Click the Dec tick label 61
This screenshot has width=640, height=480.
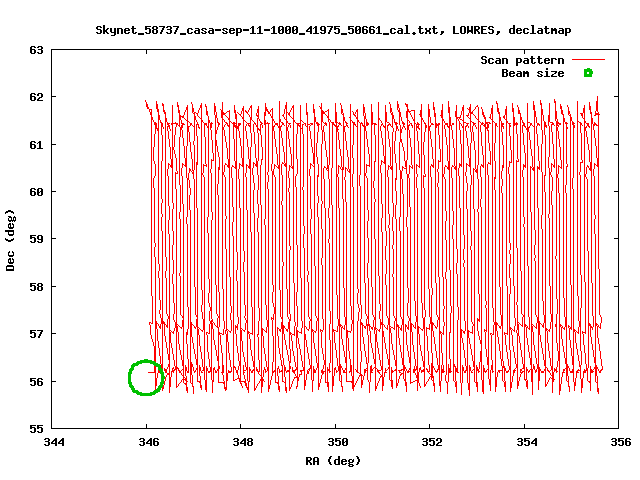36,145
